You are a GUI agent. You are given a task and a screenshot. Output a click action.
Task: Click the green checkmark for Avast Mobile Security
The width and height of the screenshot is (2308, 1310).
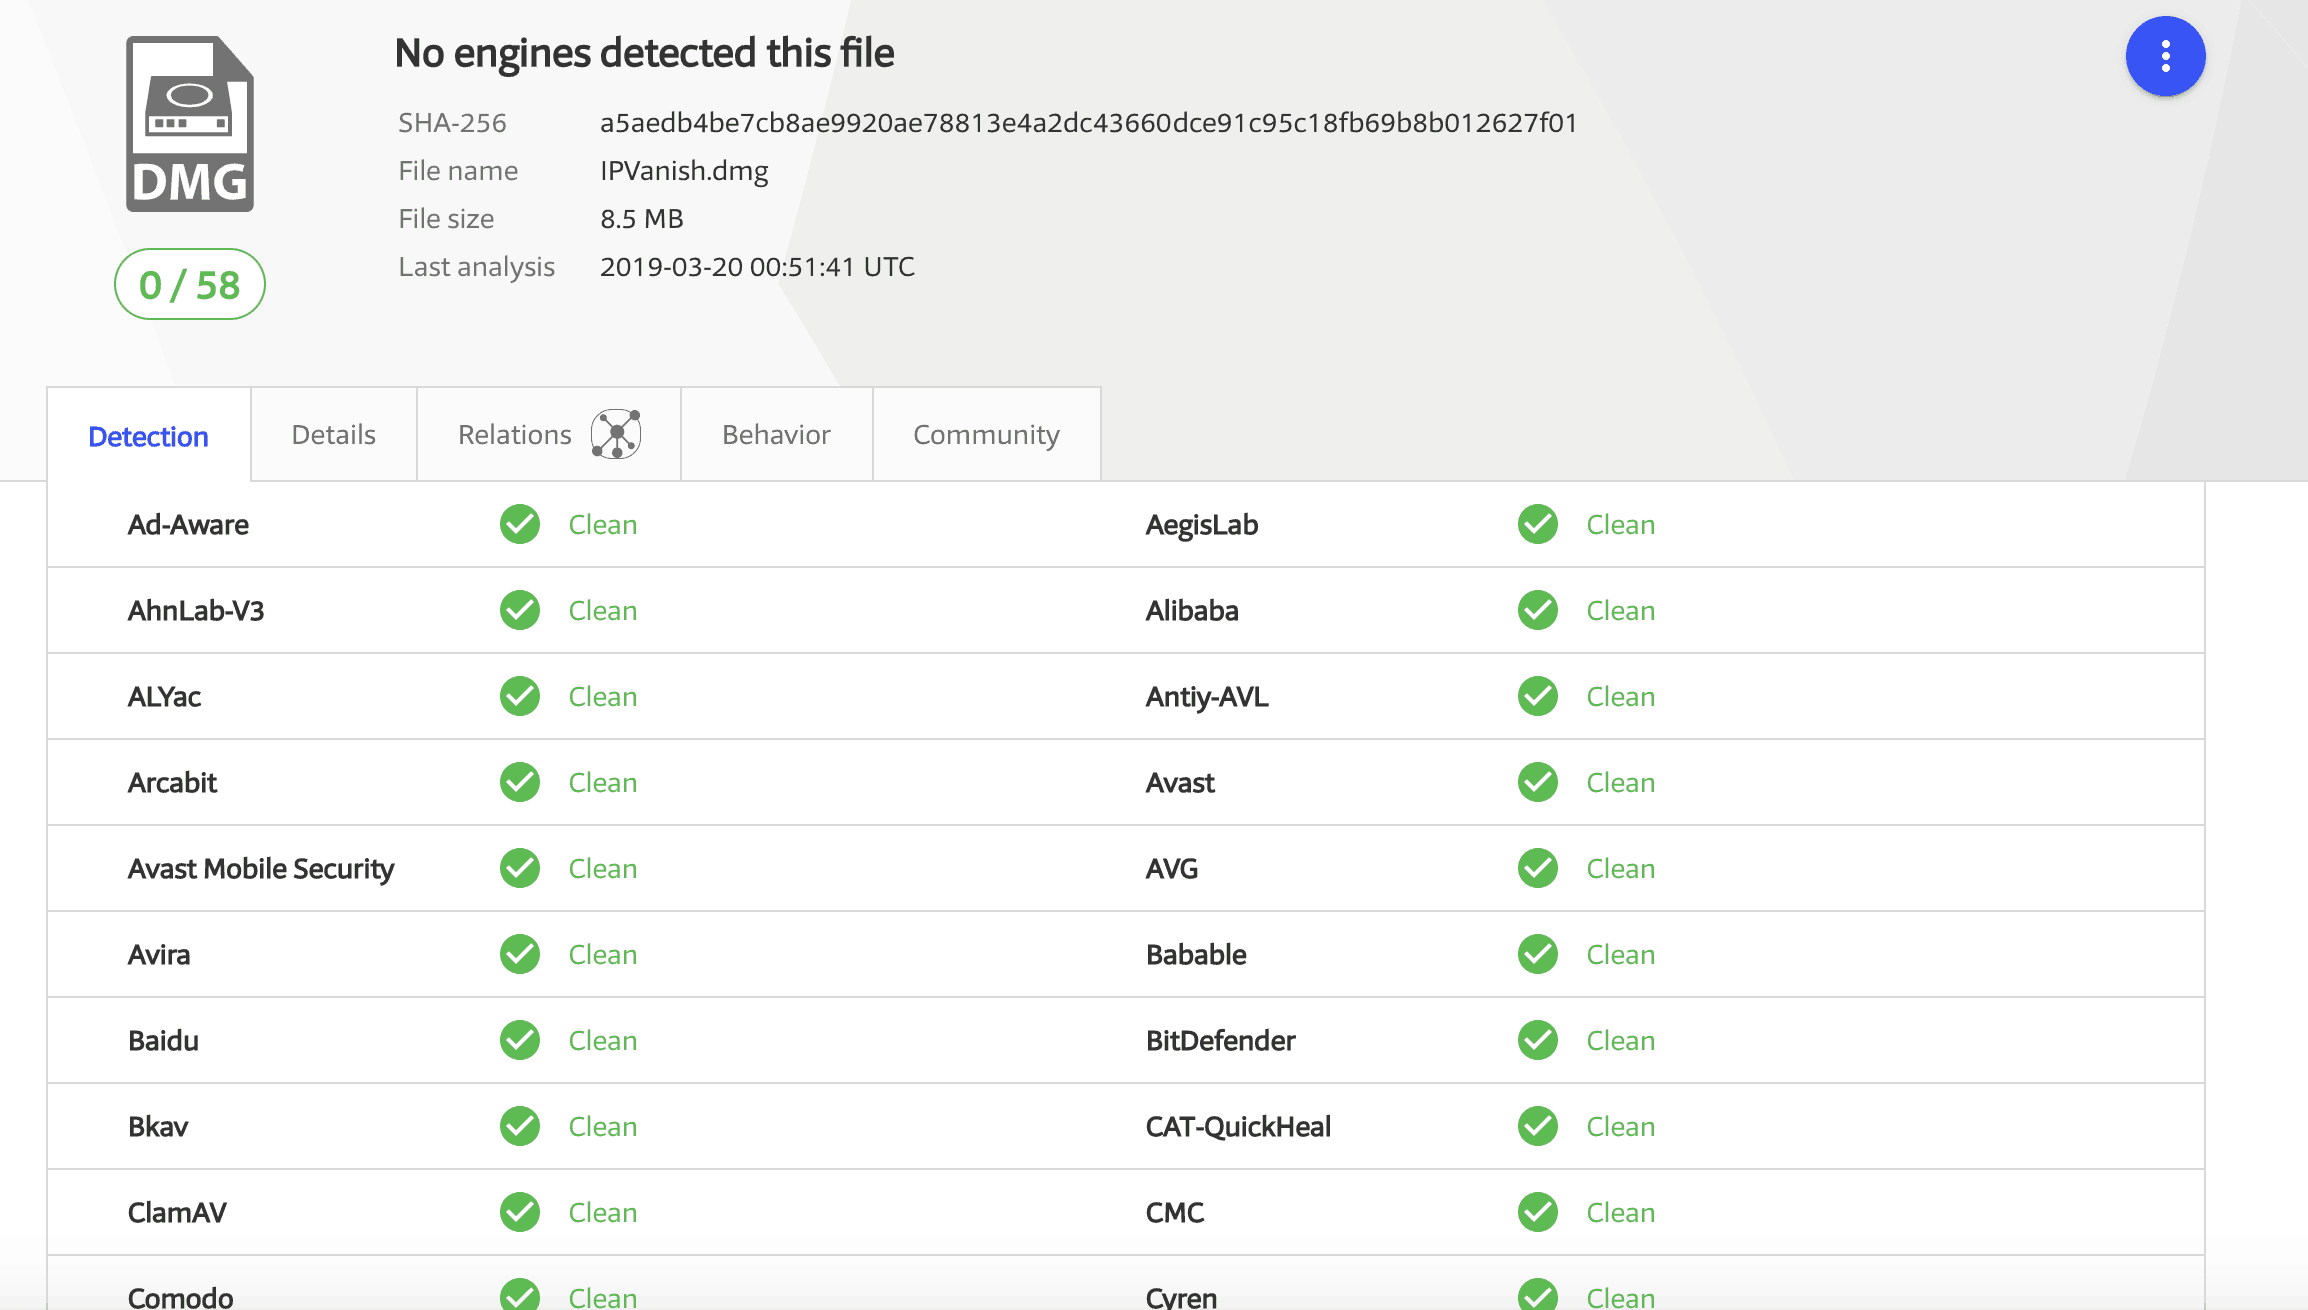[x=520, y=868]
